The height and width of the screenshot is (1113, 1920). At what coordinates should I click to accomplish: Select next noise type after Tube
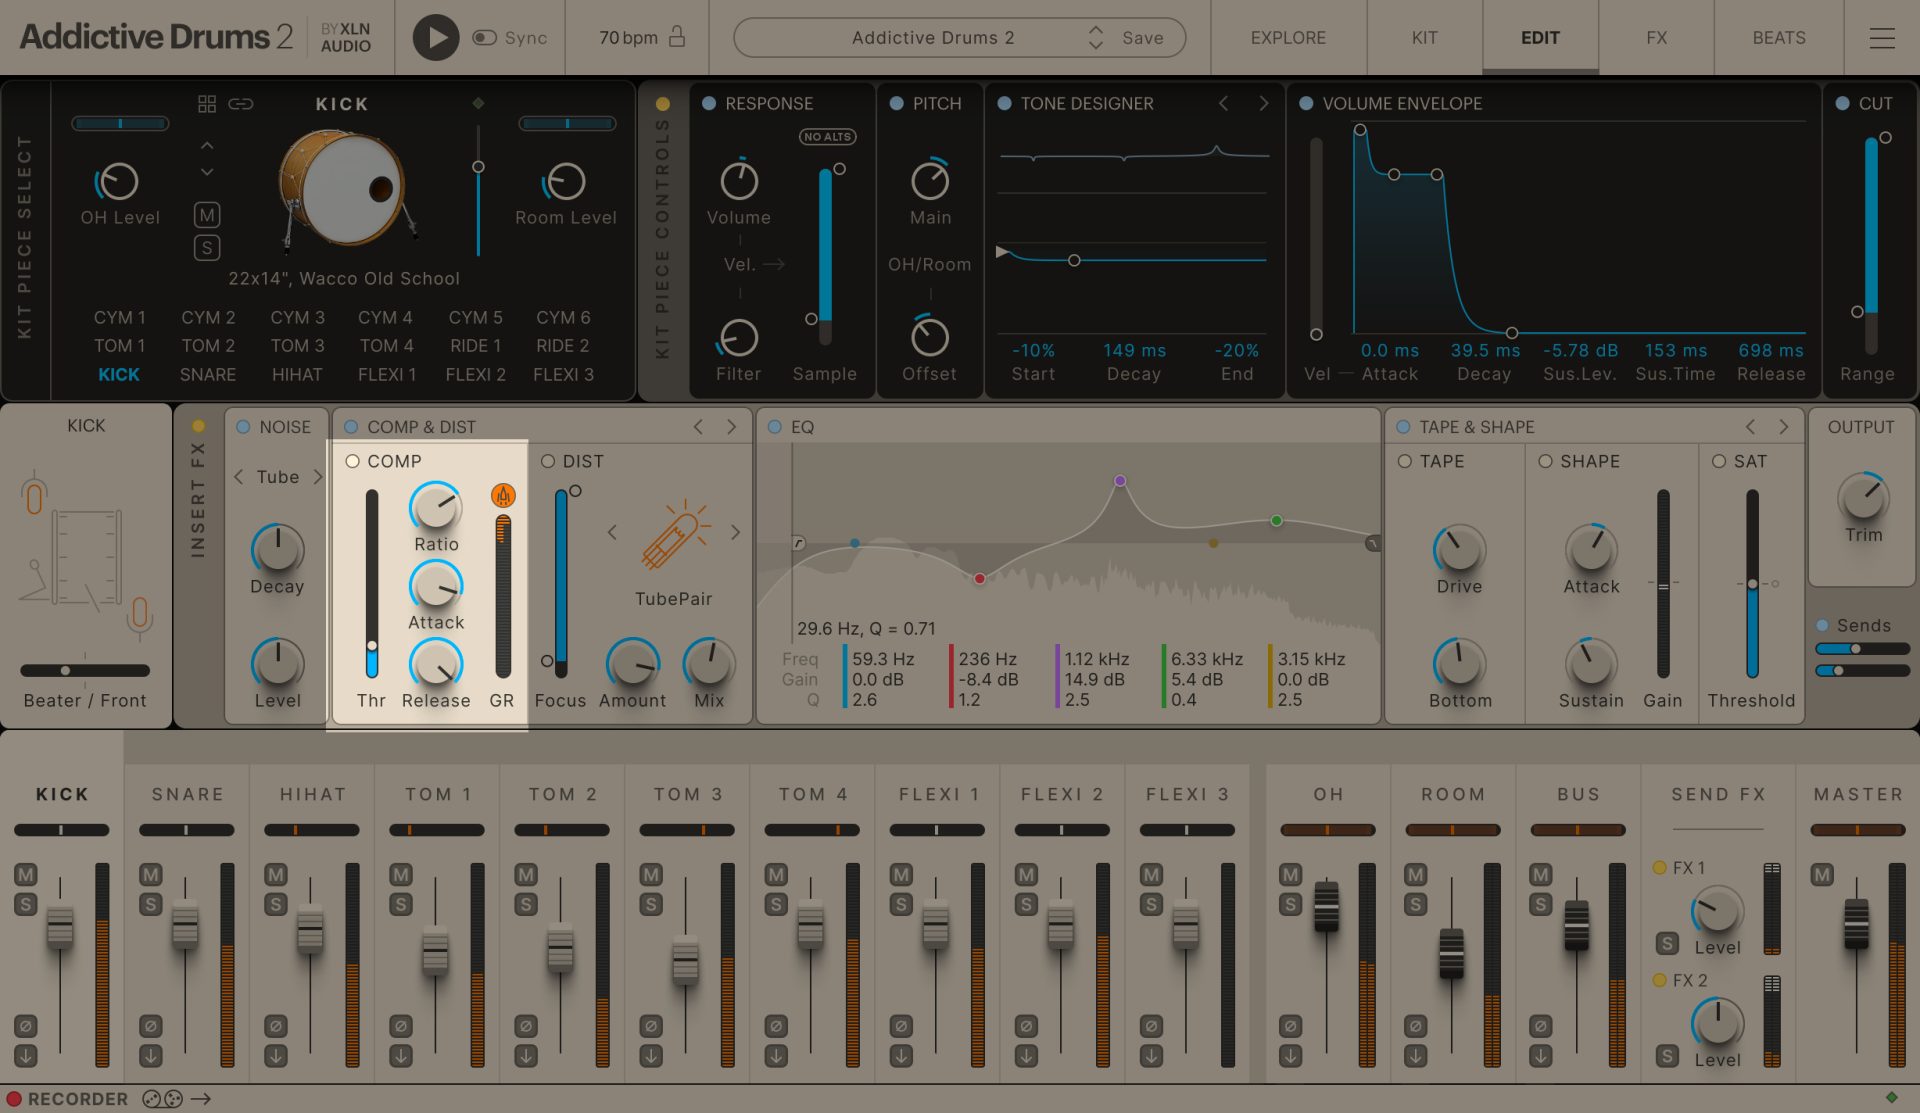pyautogui.click(x=317, y=477)
